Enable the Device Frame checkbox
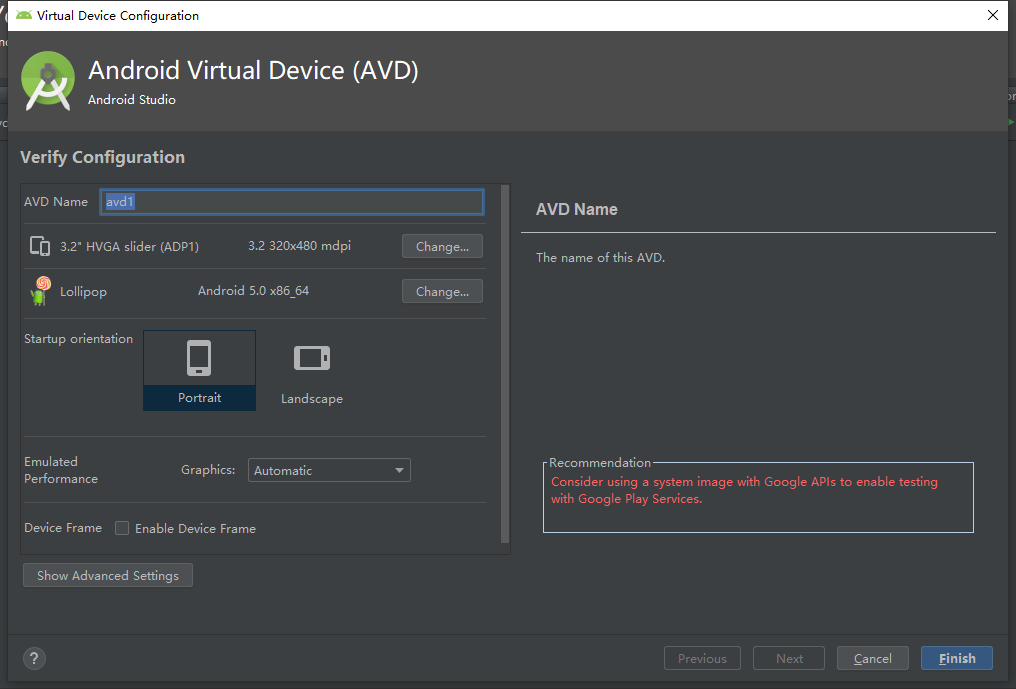The image size is (1016, 689). point(122,528)
